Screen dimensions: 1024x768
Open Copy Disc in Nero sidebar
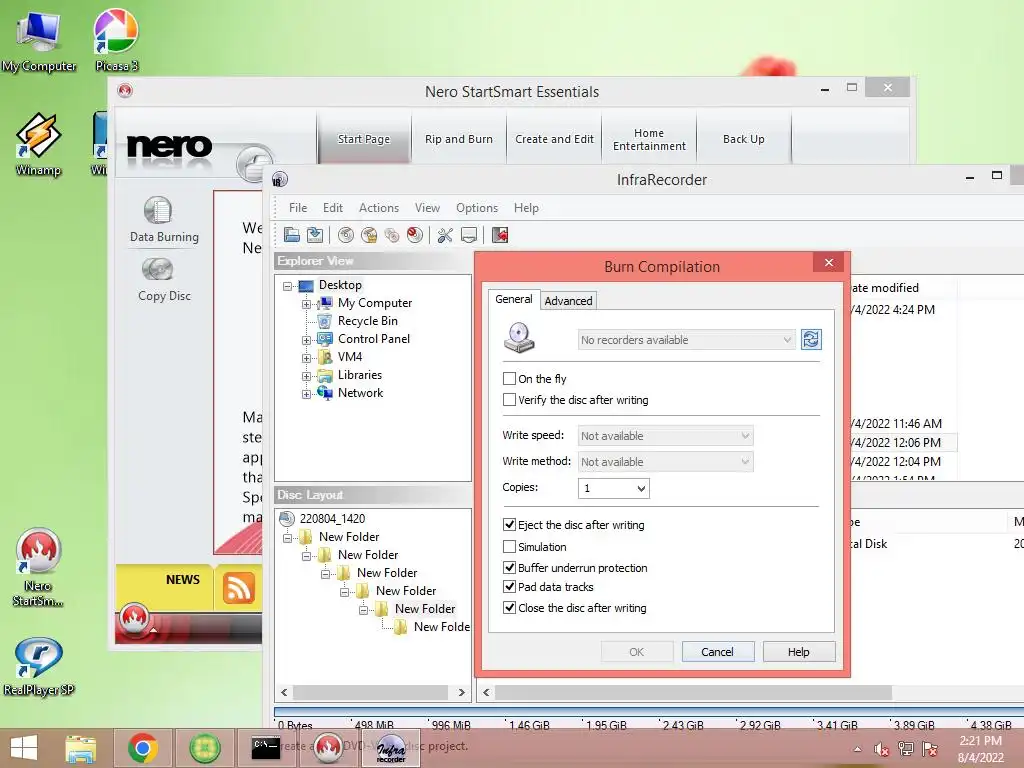(164, 280)
